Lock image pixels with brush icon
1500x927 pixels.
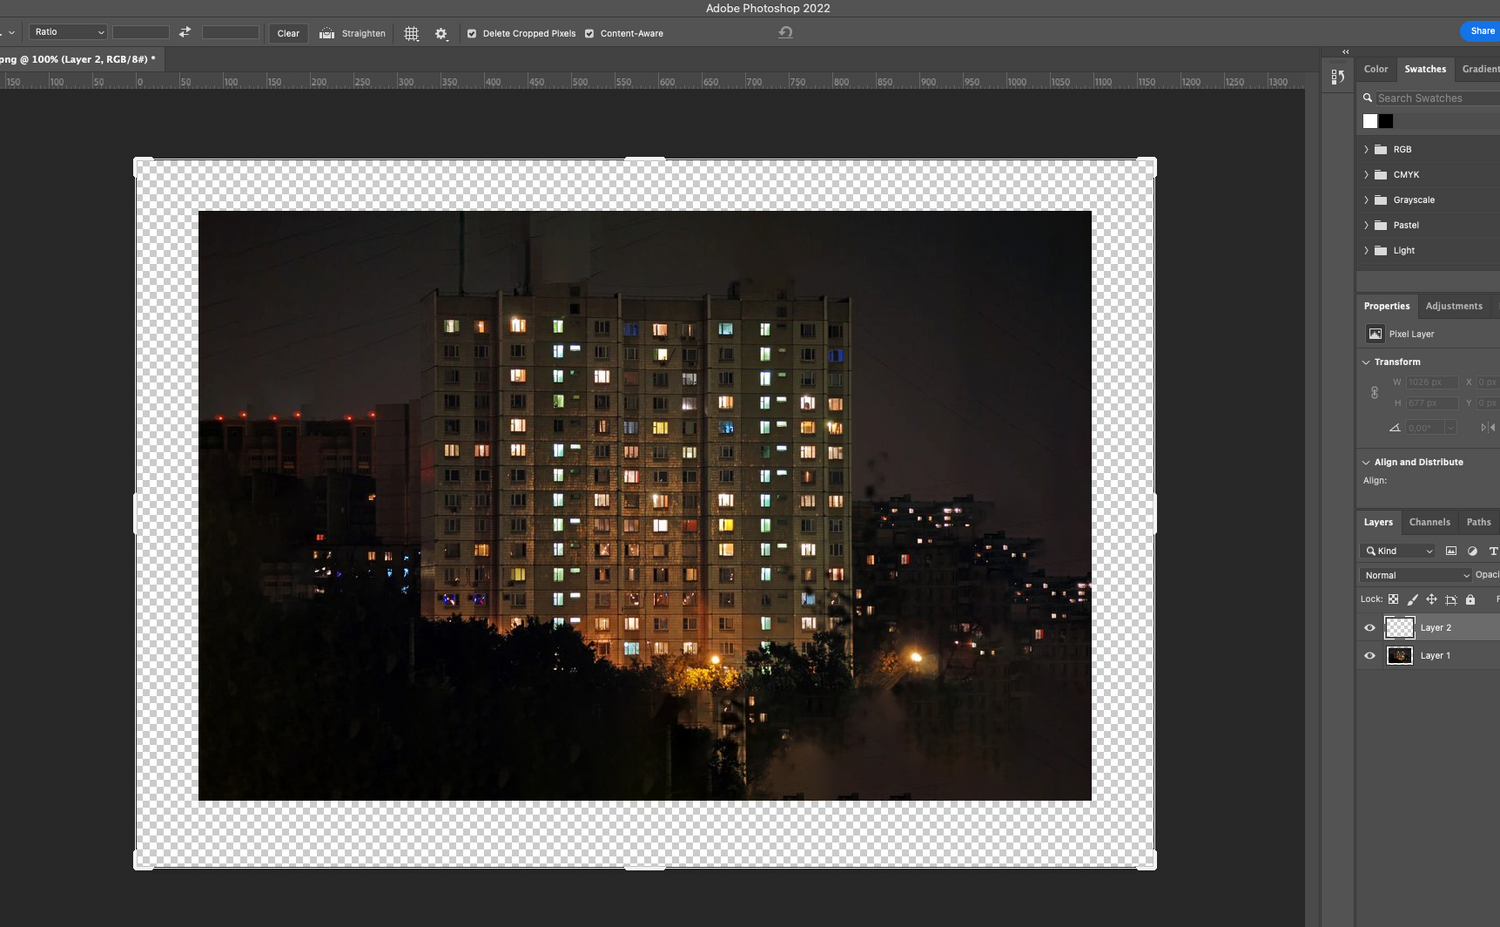tap(1412, 599)
